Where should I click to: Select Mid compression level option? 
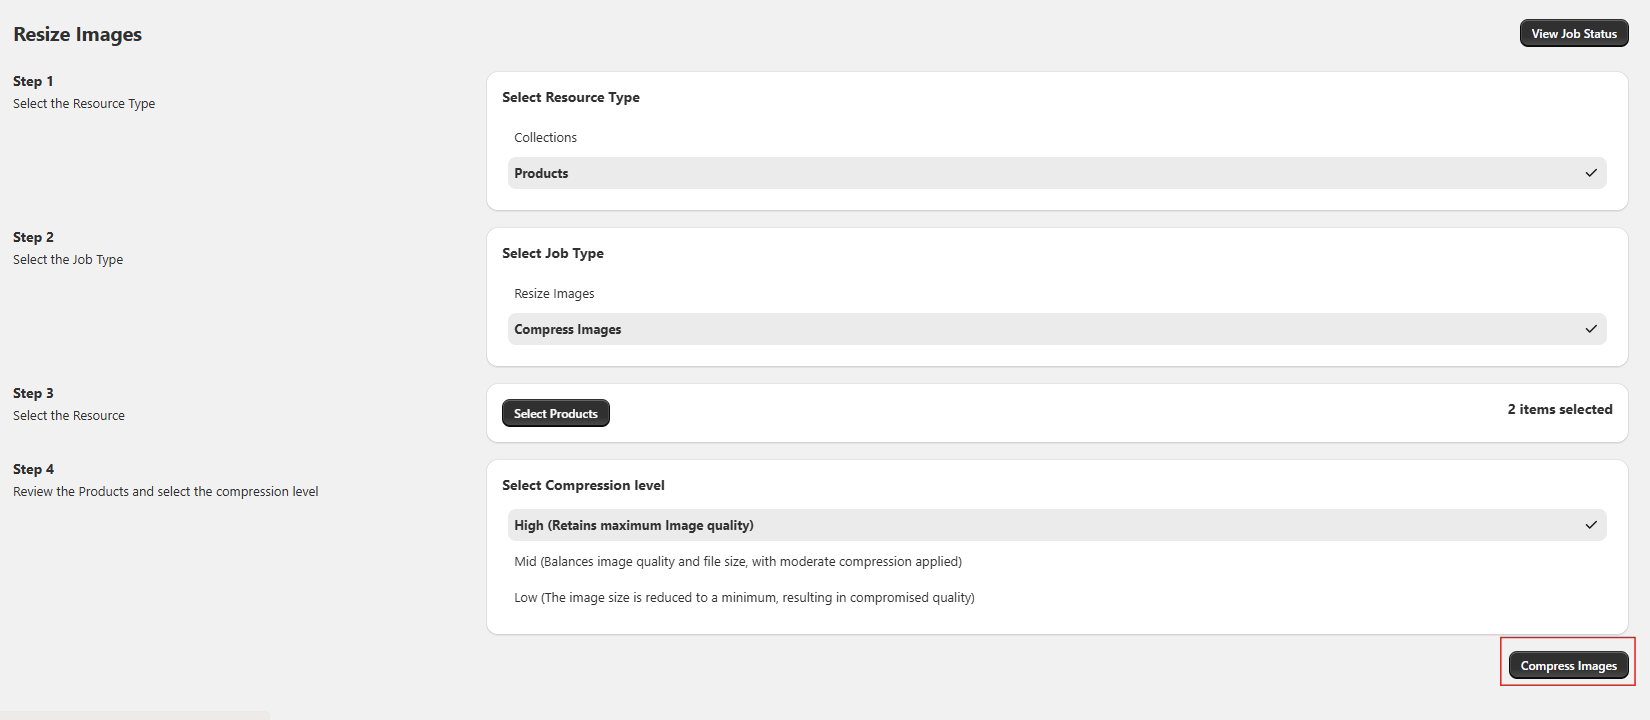(738, 562)
